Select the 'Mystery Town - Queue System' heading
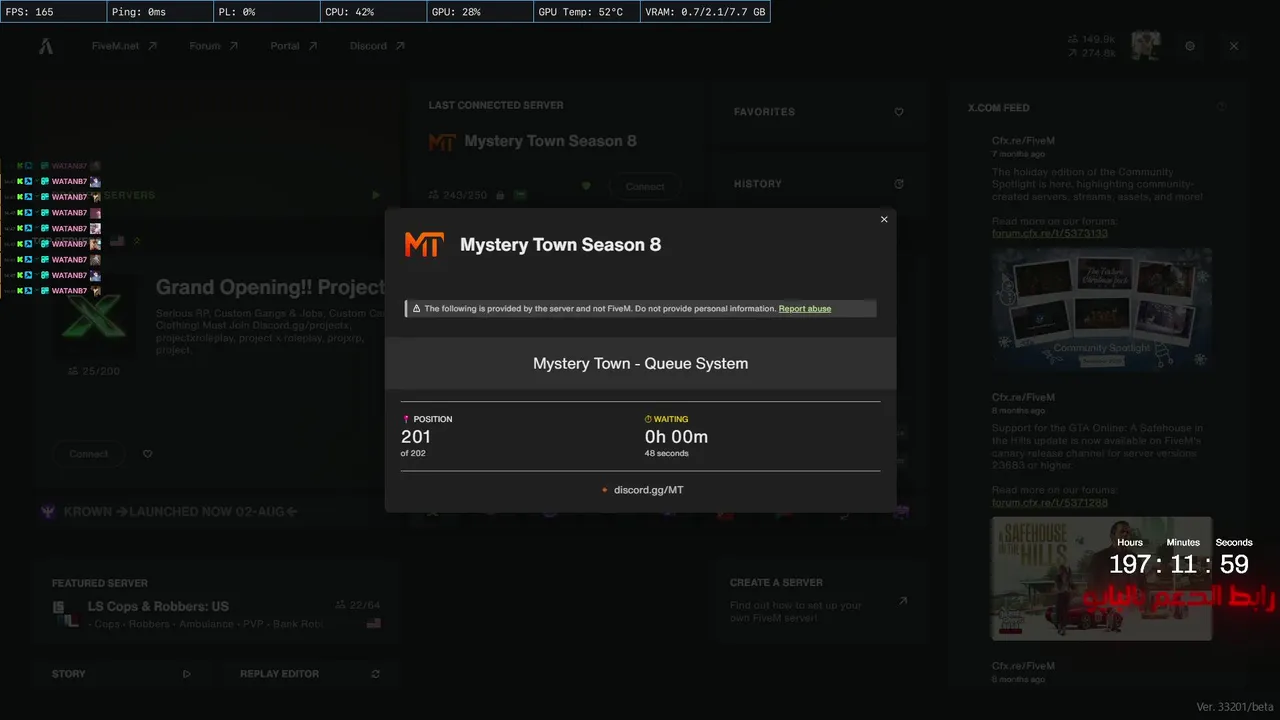The height and width of the screenshot is (720, 1280). pyautogui.click(x=641, y=363)
